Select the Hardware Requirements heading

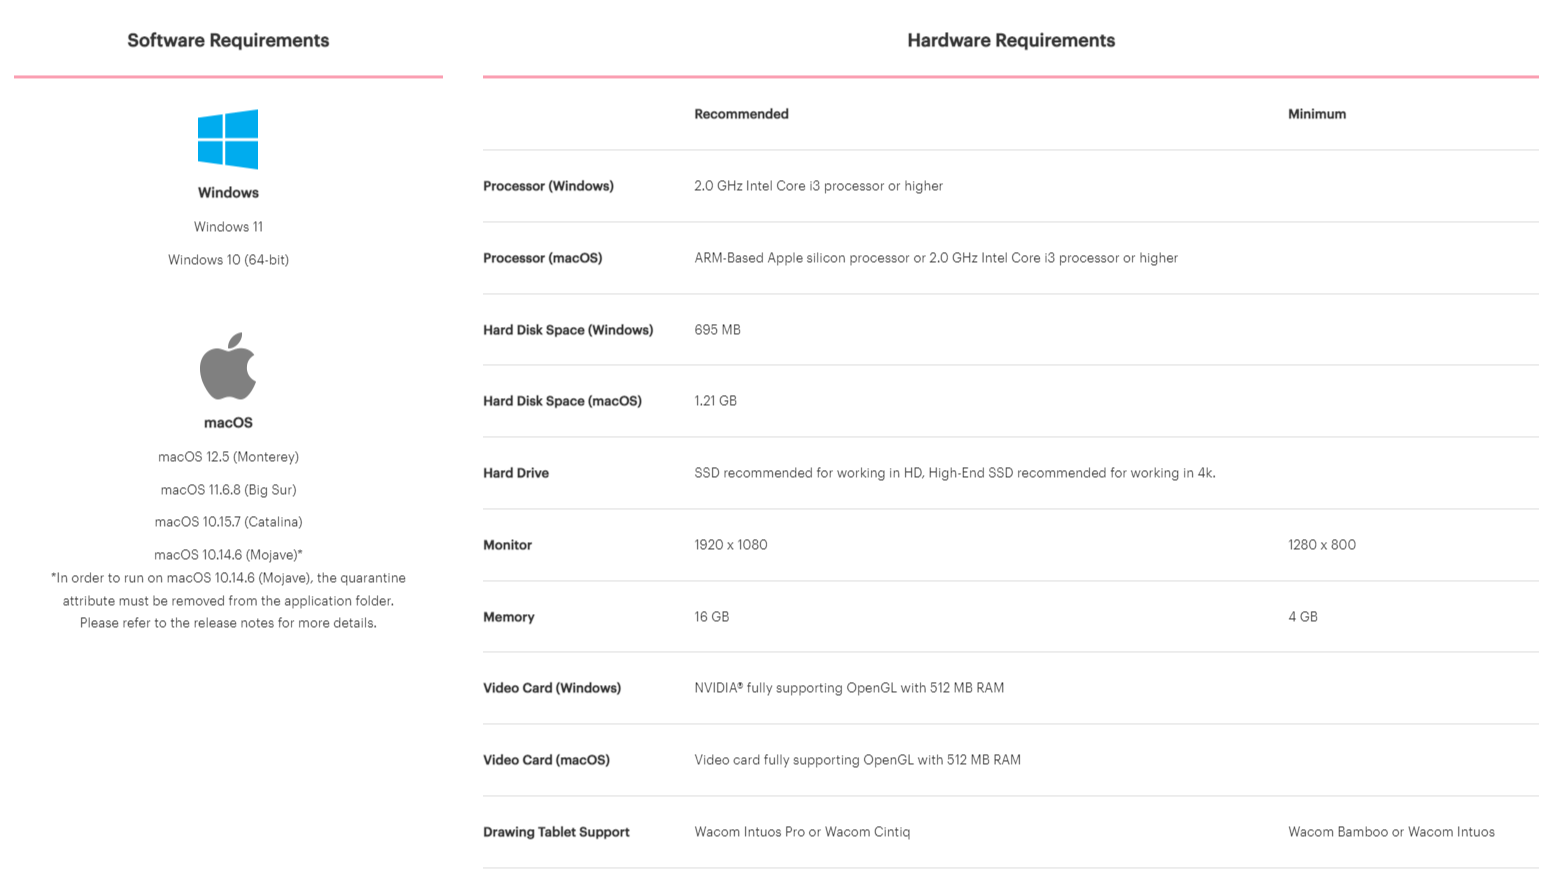click(x=1011, y=41)
